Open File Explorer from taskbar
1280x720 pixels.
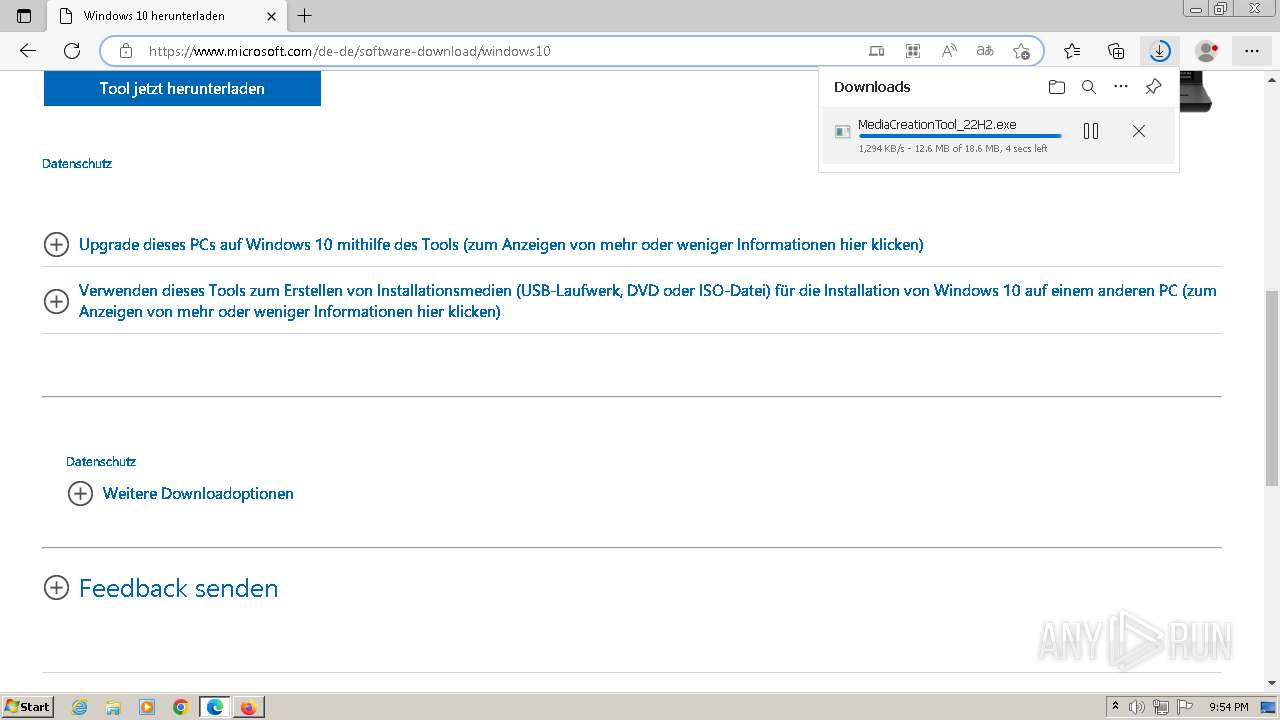(x=113, y=707)
